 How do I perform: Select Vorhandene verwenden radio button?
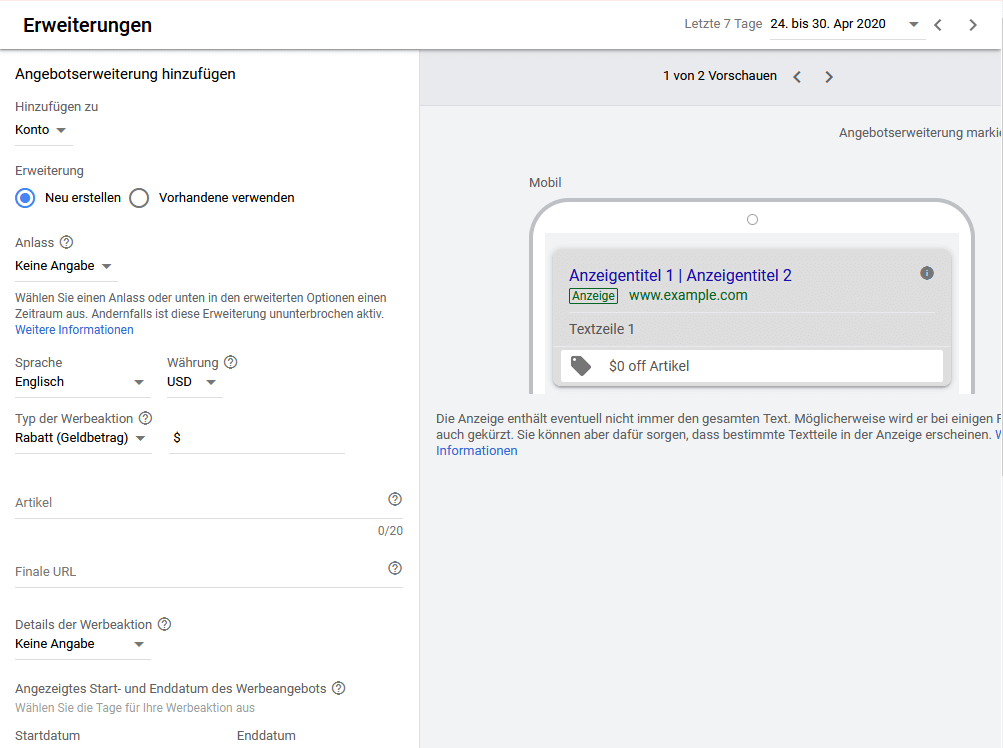(x=139, y=198)
